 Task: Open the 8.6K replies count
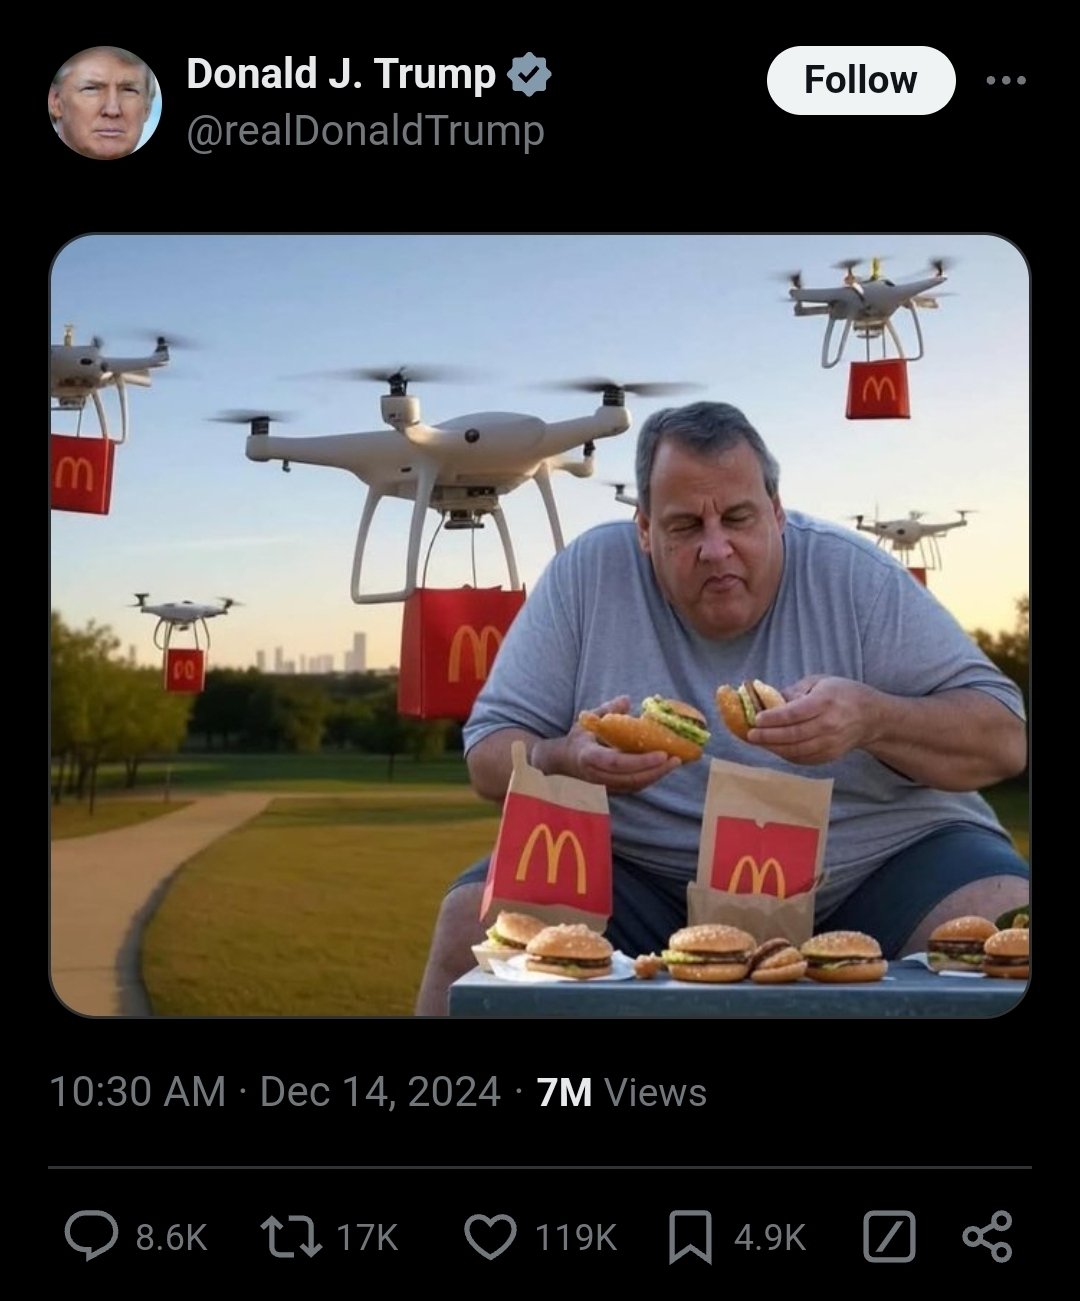click(171, 1238)
